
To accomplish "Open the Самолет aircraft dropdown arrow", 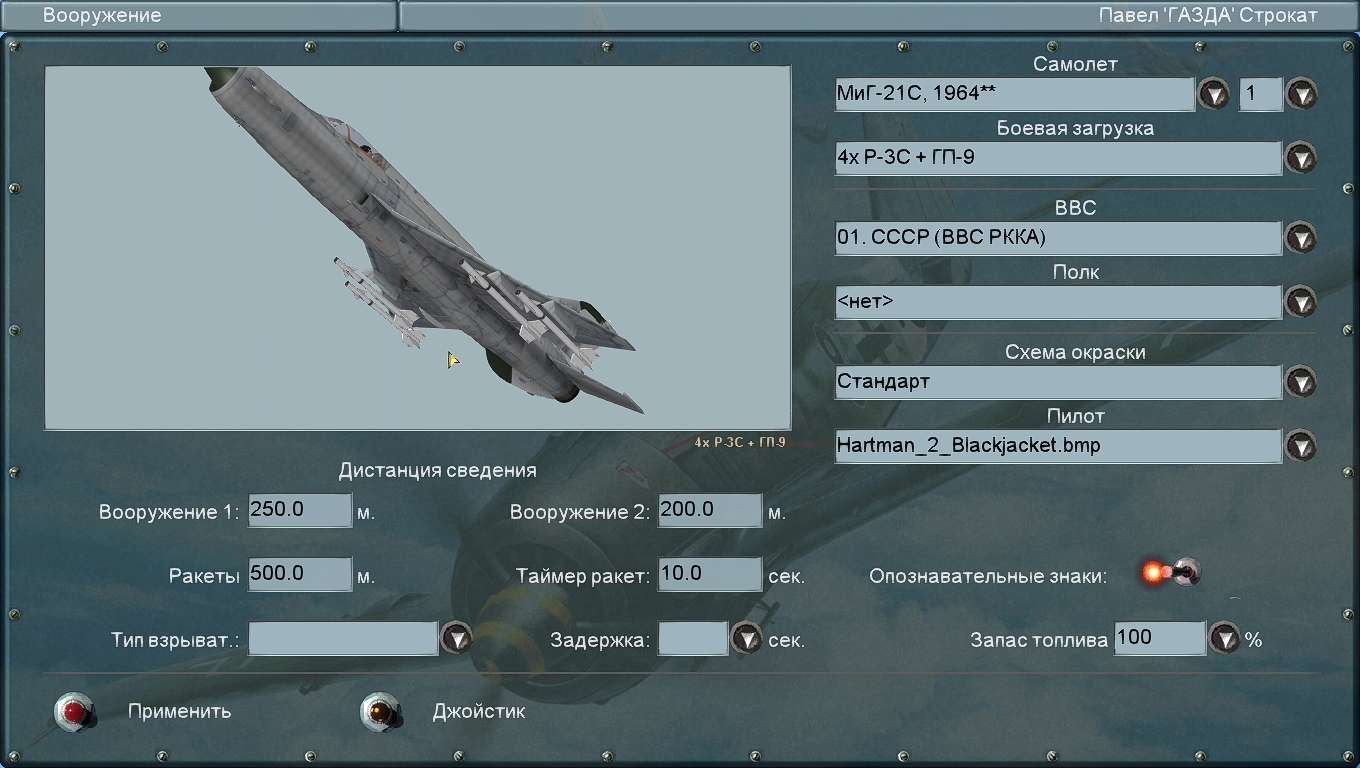I will (x=1213, y=94).
